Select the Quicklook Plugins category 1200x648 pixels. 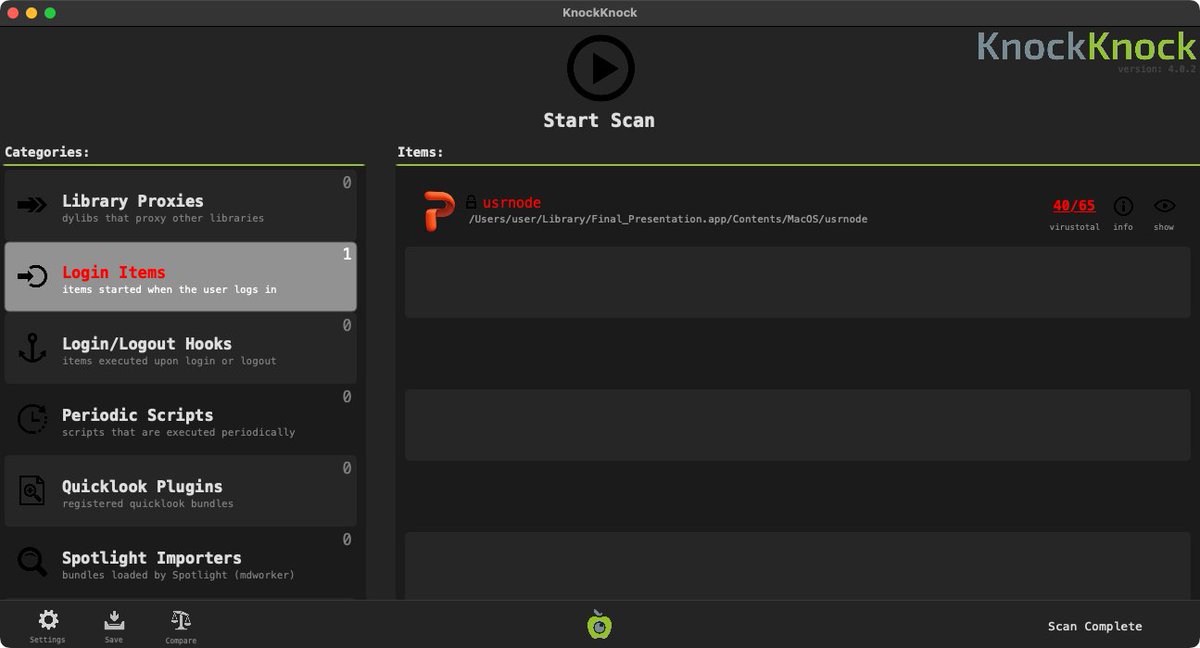point(180,491)
